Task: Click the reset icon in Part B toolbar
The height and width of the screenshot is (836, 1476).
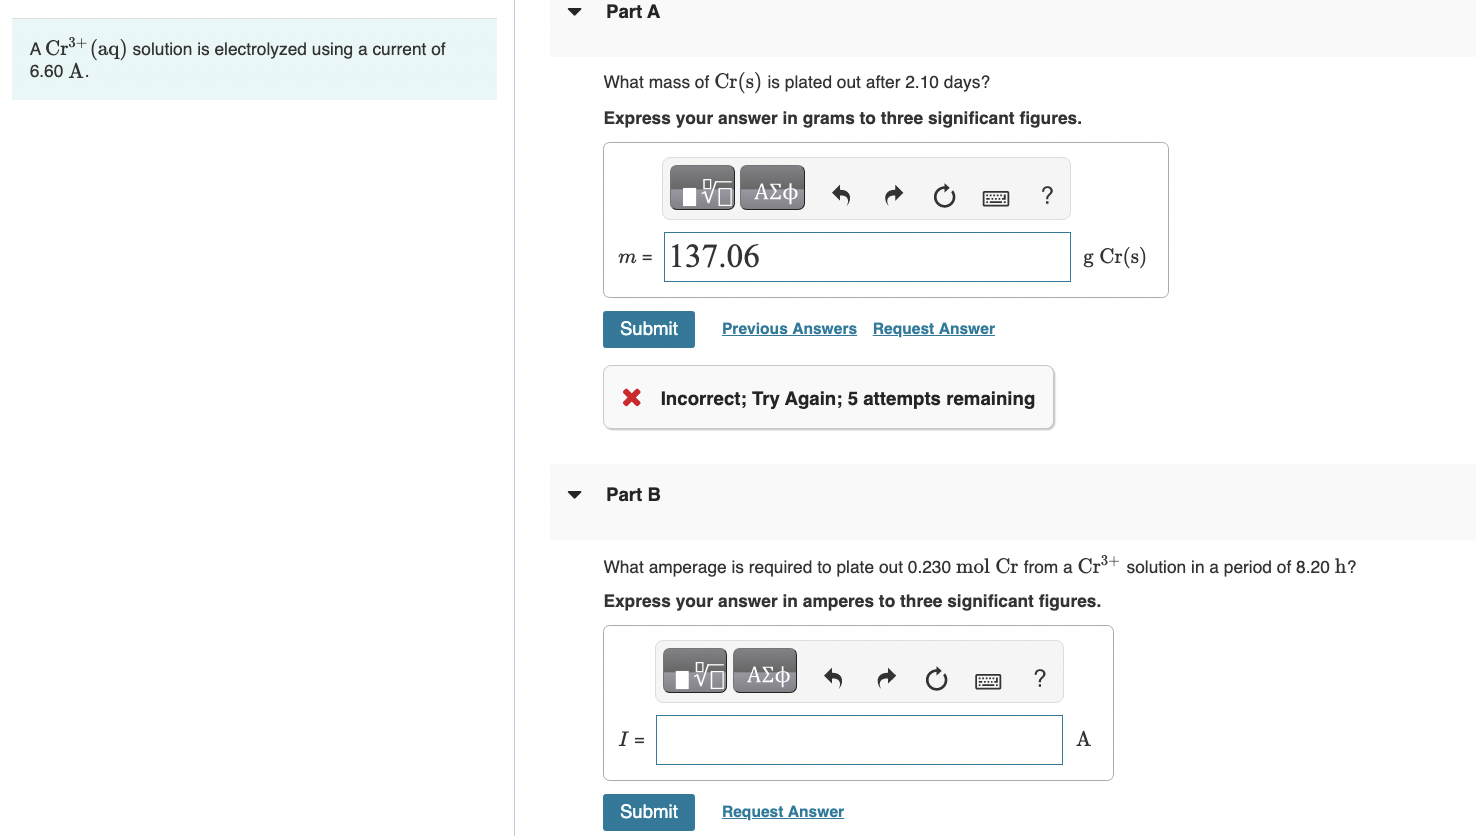Action: [936, 679]
